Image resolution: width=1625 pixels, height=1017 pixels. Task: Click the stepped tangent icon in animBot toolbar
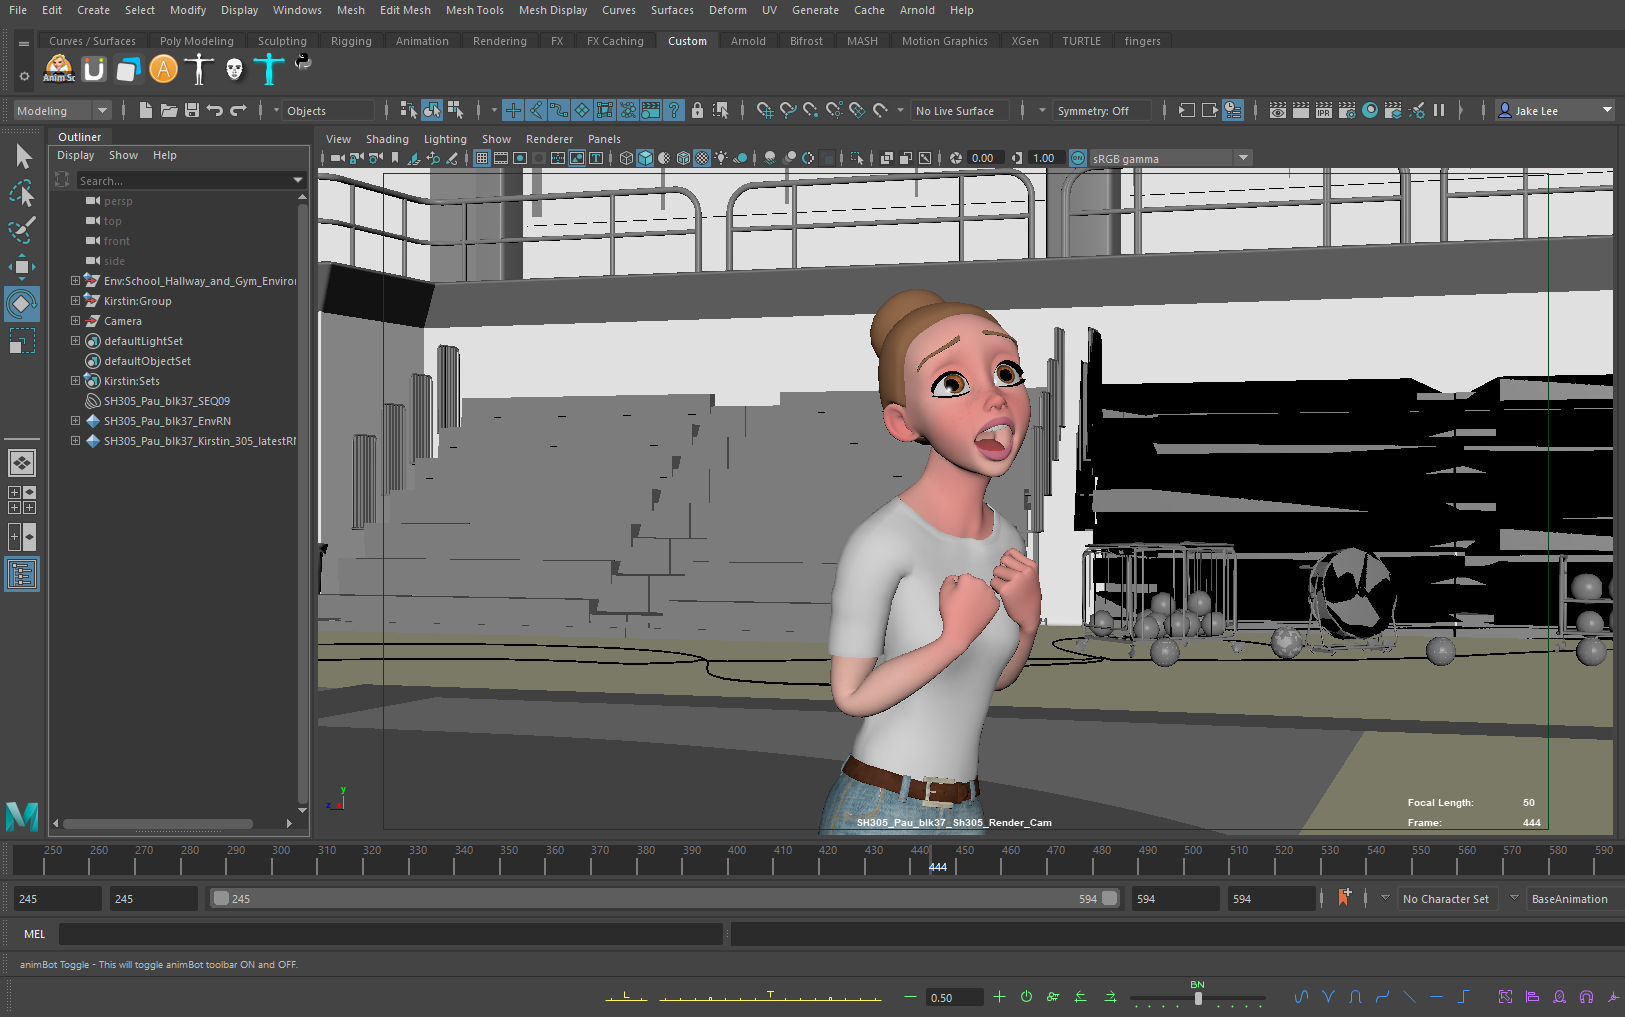click(1463, 997)
